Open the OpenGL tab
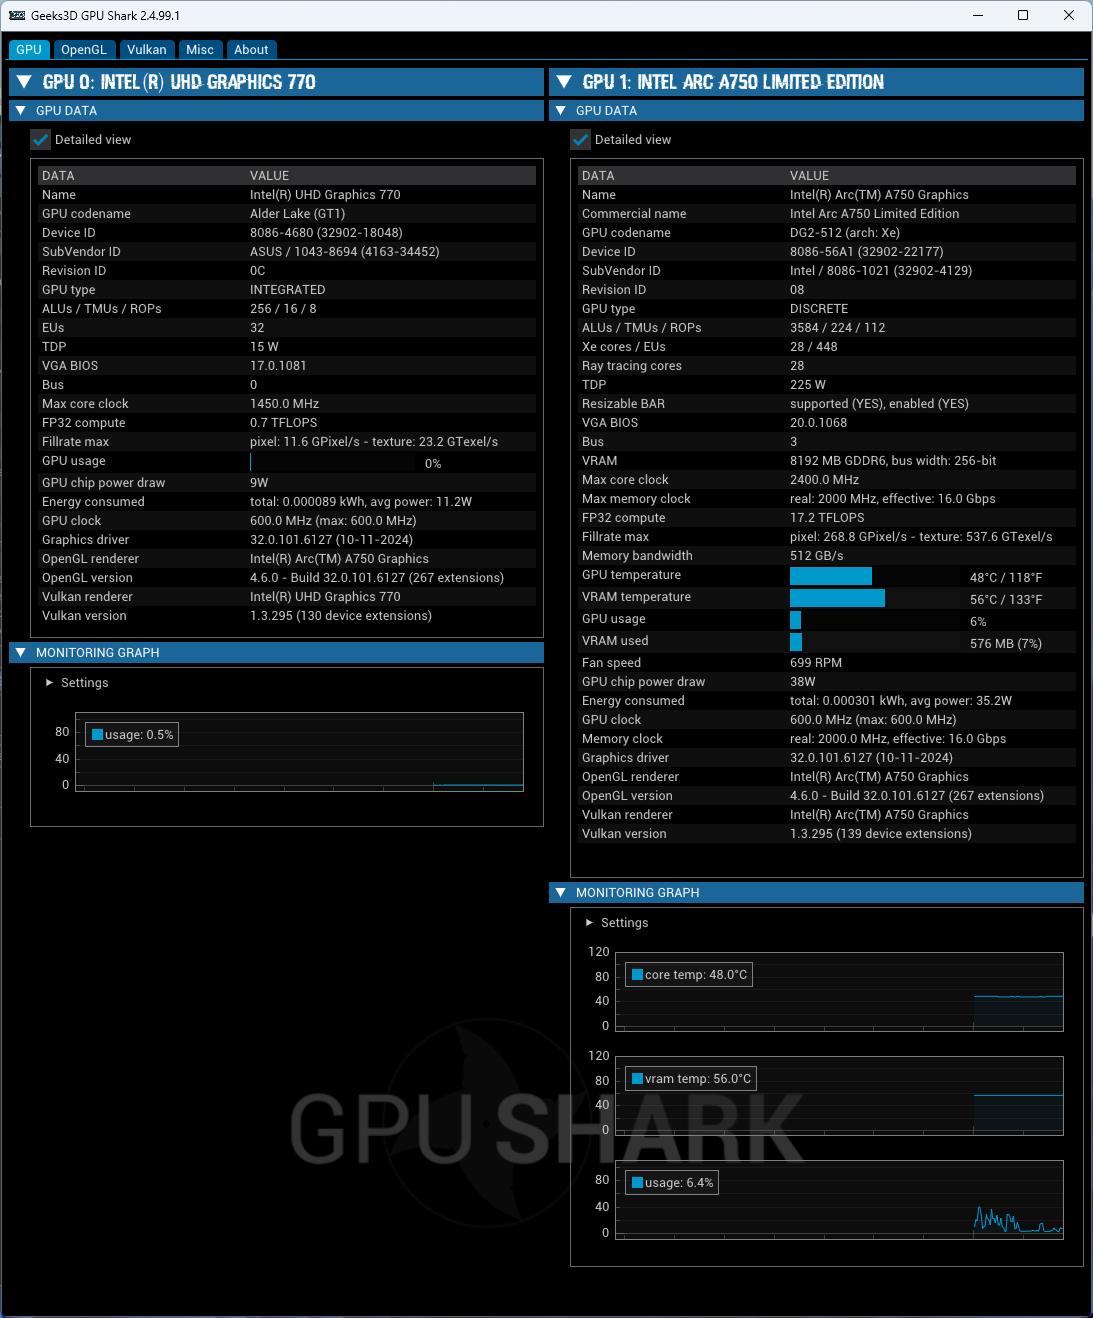 point(83,50)
